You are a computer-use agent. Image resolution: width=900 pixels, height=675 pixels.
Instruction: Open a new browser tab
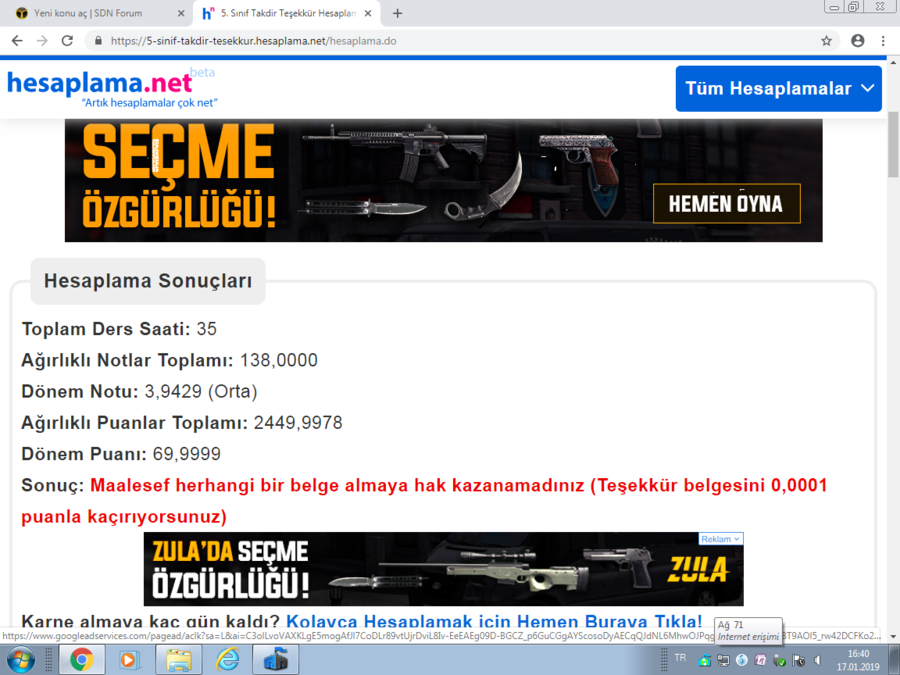click(397, 13)
